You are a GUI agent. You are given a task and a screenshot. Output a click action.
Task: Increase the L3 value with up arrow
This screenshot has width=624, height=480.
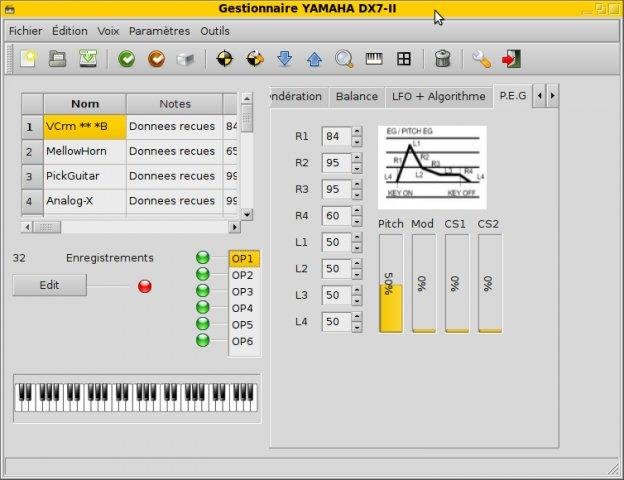(x=357, y=290)
